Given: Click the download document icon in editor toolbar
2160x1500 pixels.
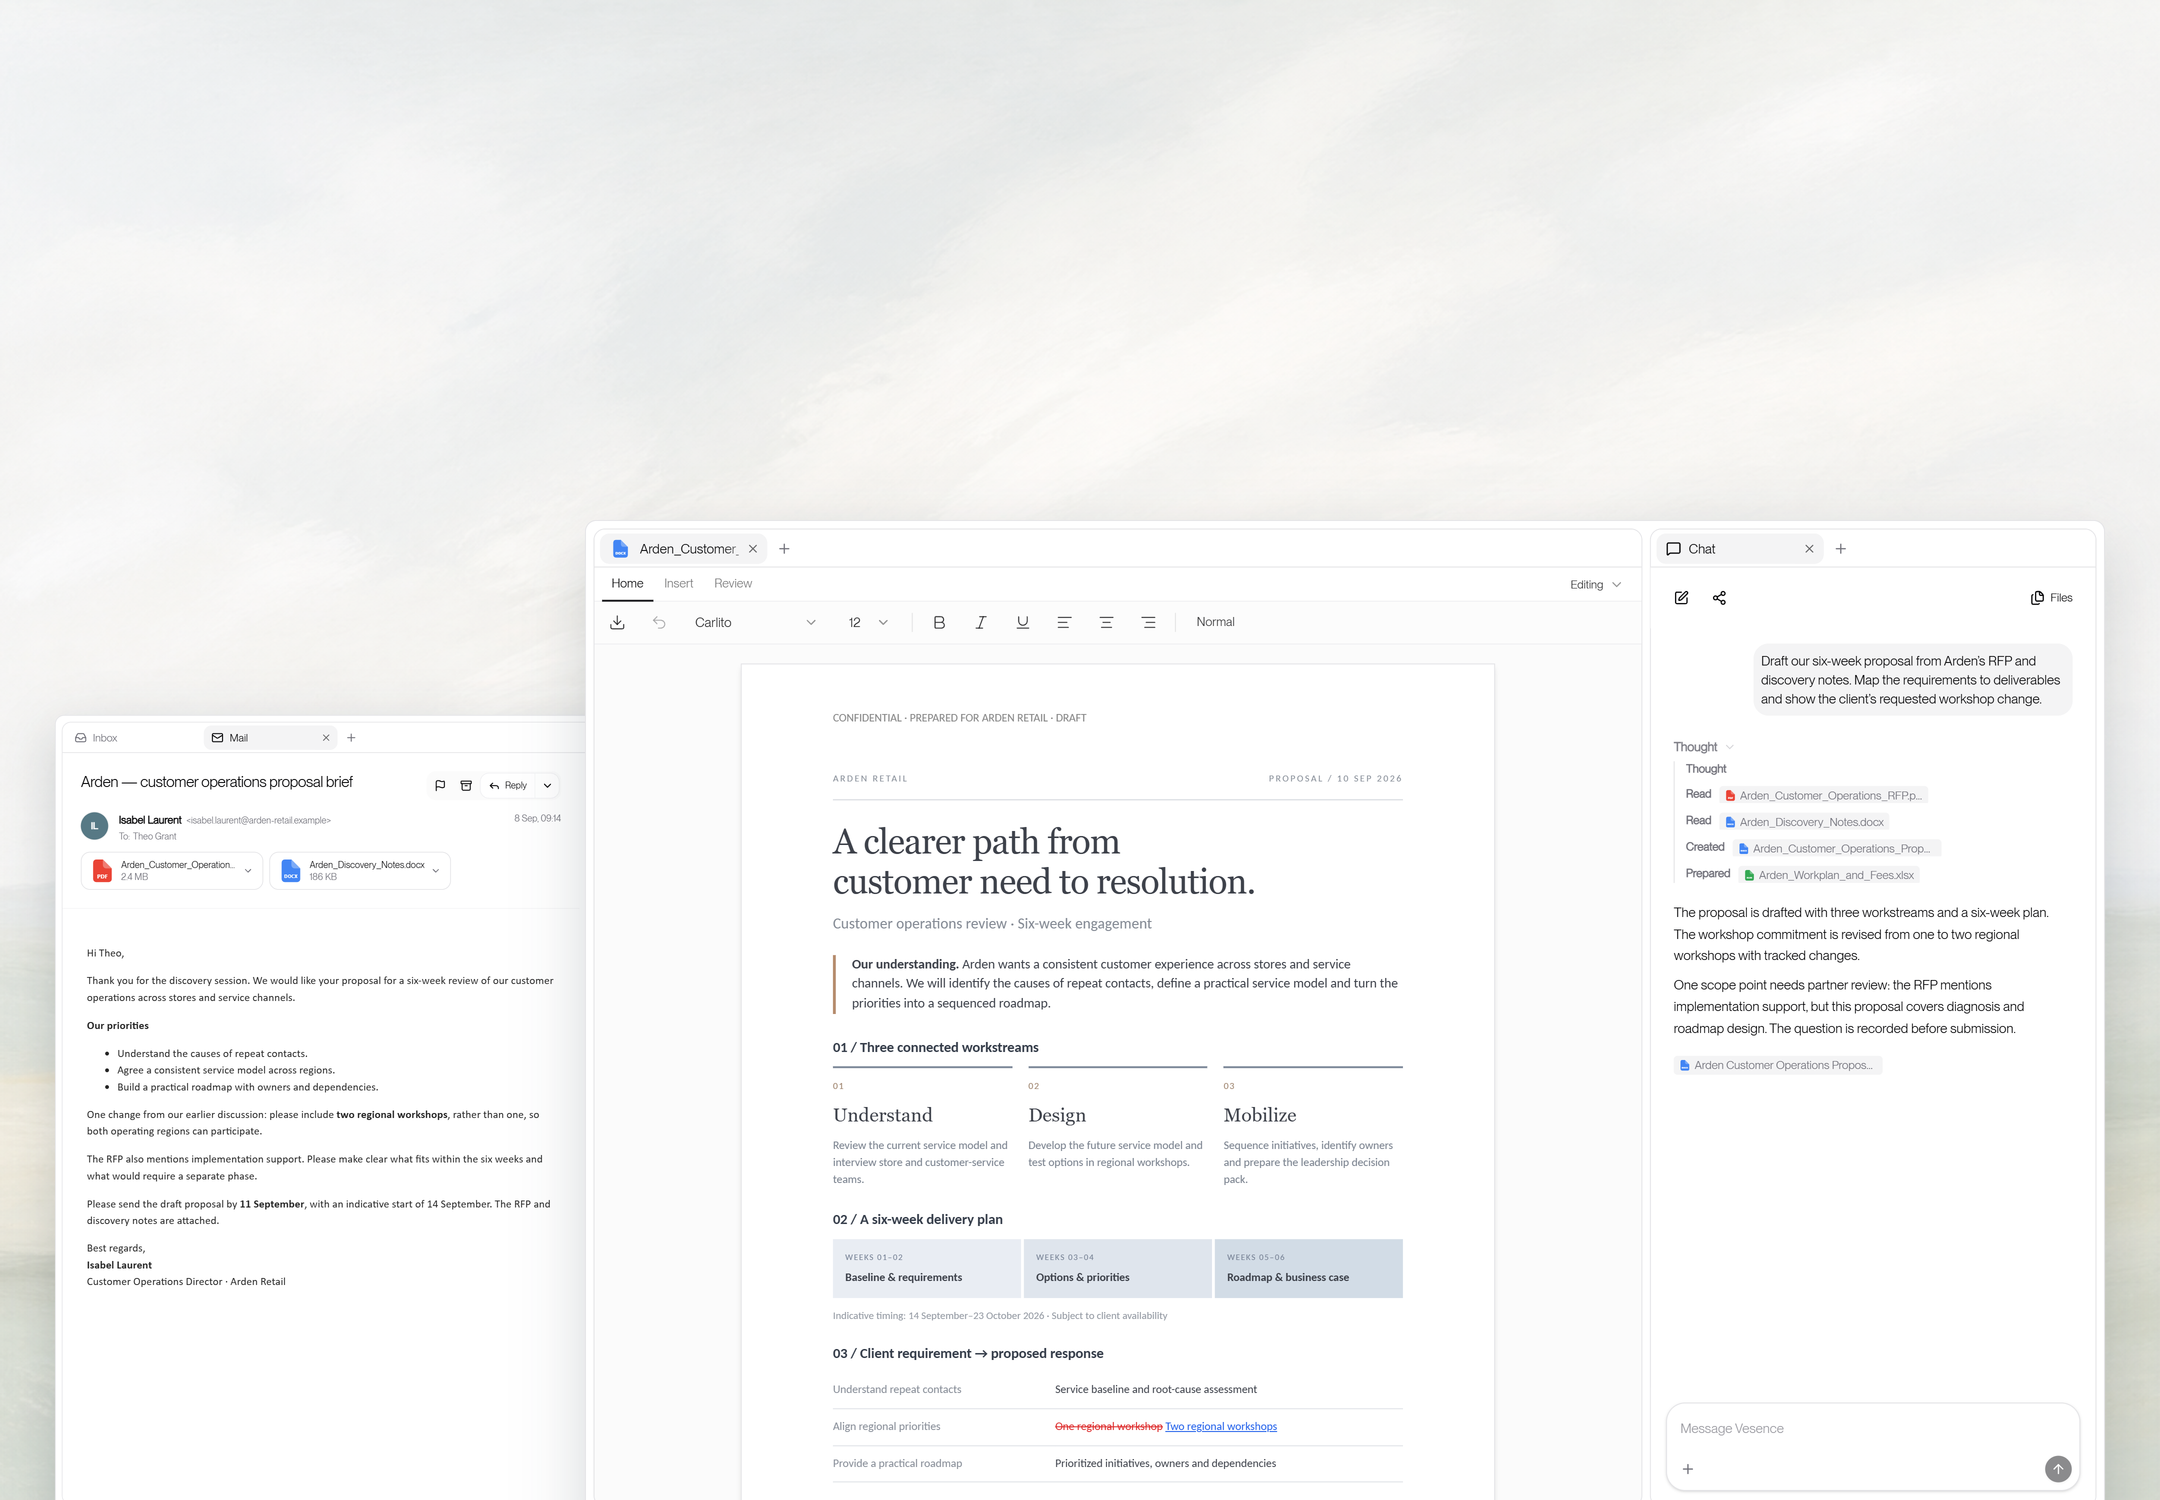Looking at the screenshot, I should 617,622.
